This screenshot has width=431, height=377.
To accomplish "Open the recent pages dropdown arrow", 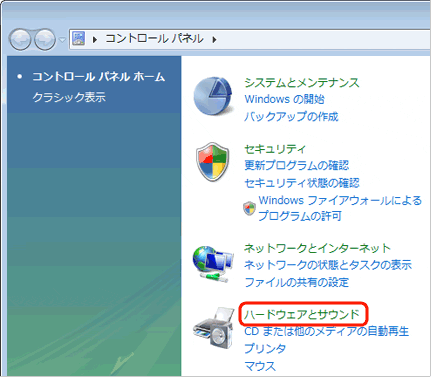I will pos(62,40).
